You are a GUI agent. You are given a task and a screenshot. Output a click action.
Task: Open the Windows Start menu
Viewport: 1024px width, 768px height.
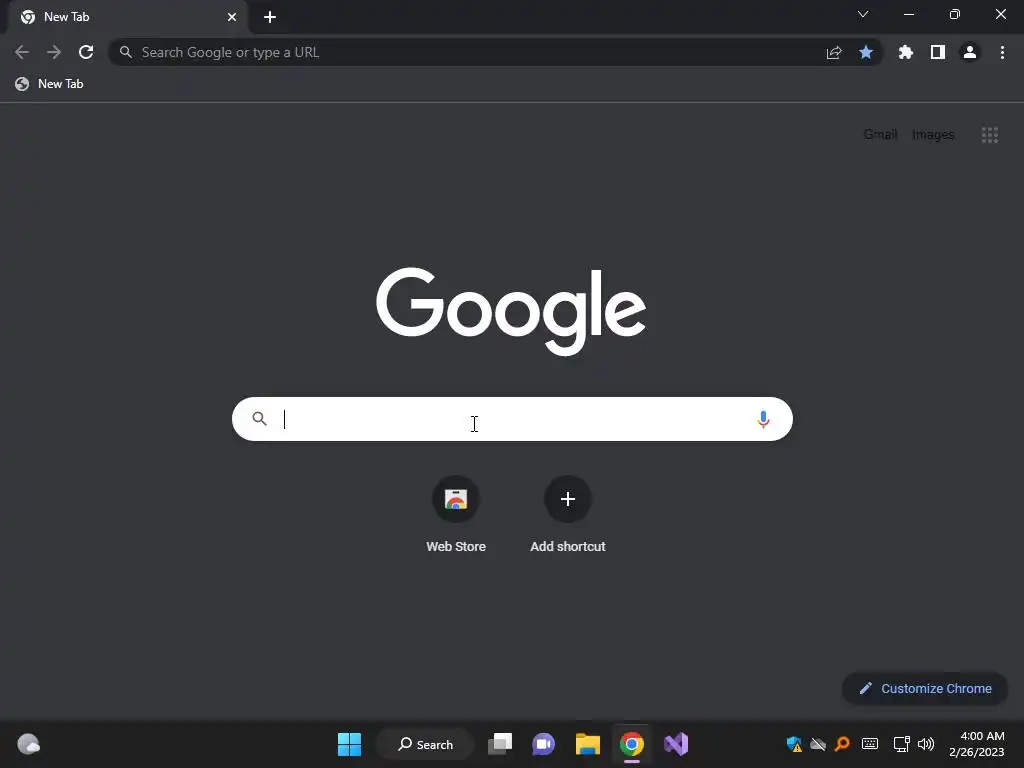pyautogui.click(x=349, y=744)
